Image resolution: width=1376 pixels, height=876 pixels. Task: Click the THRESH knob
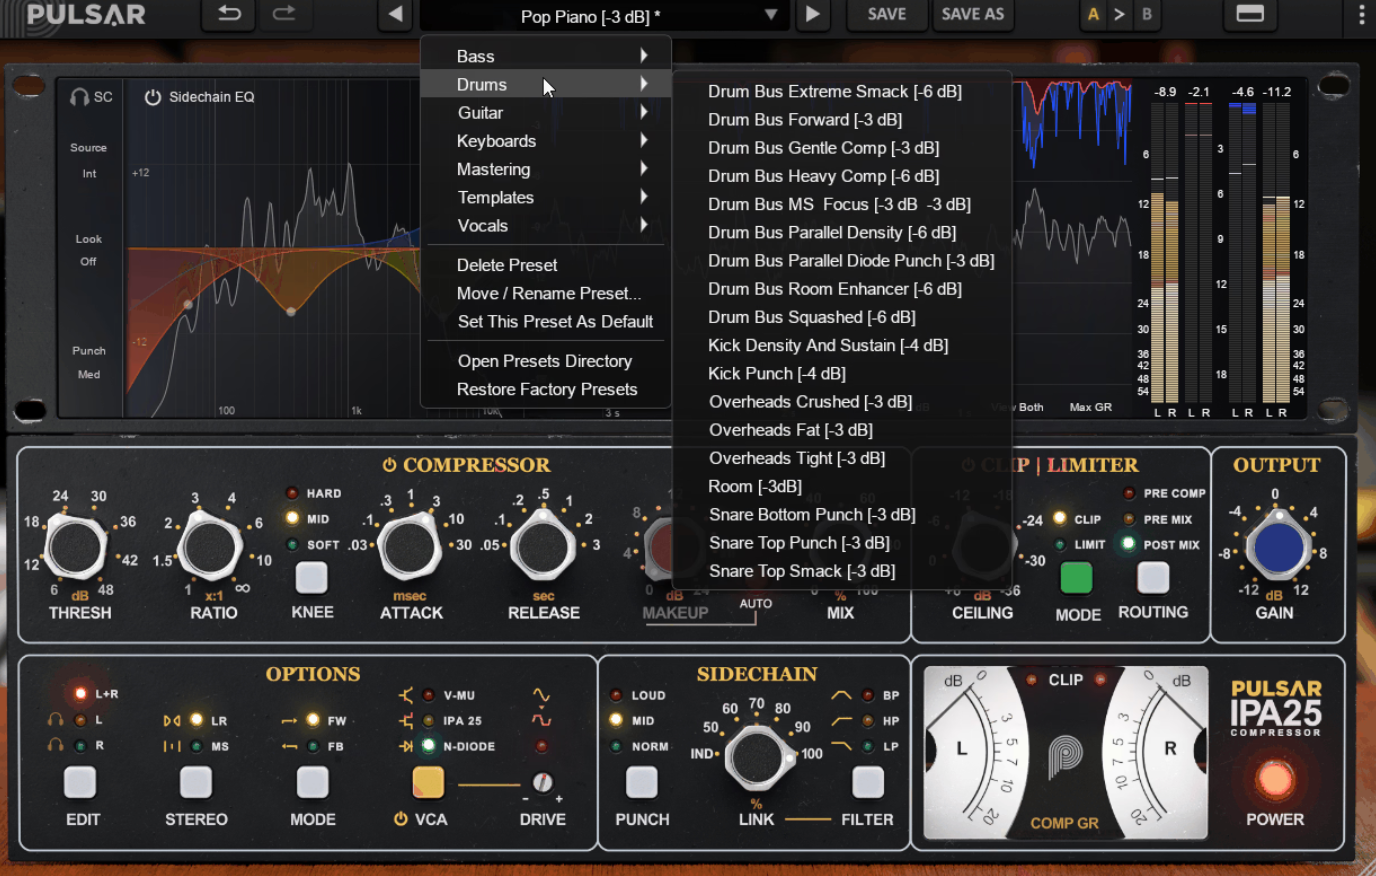pyautogui.click(x=76, y=547)
